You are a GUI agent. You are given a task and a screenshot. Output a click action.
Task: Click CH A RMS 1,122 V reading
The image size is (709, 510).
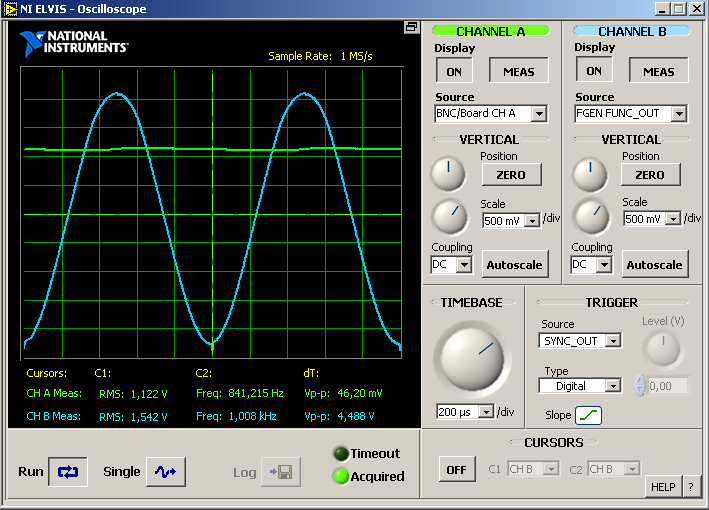click(133, 394)
